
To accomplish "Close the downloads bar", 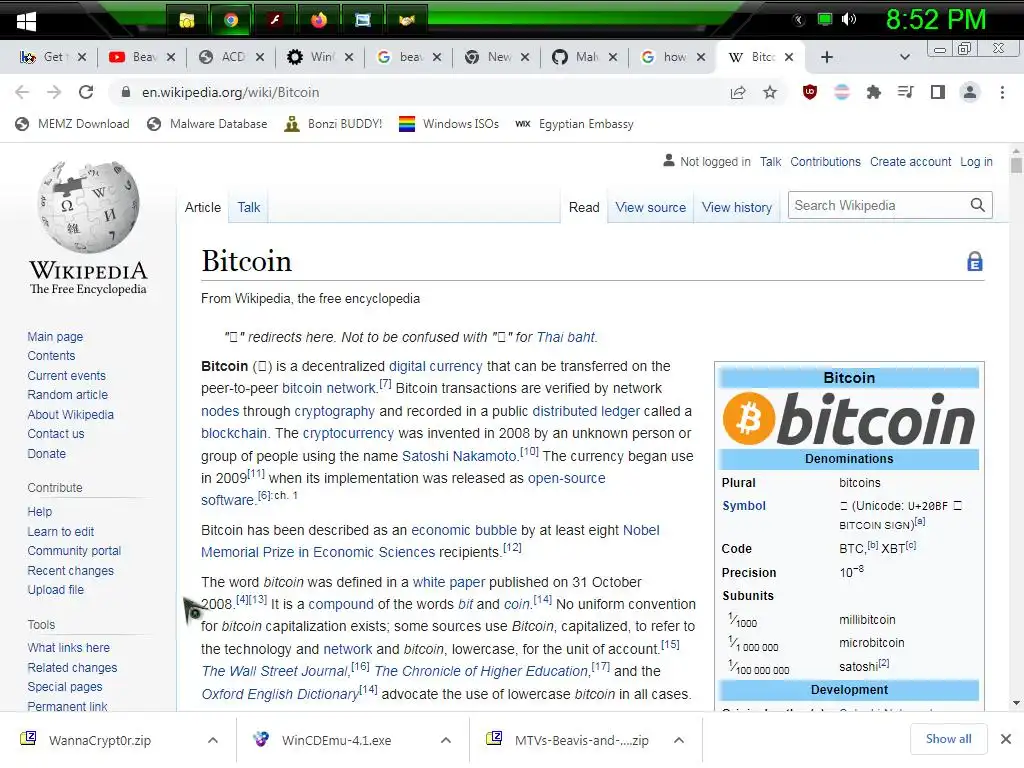I will click(1006, 739).
